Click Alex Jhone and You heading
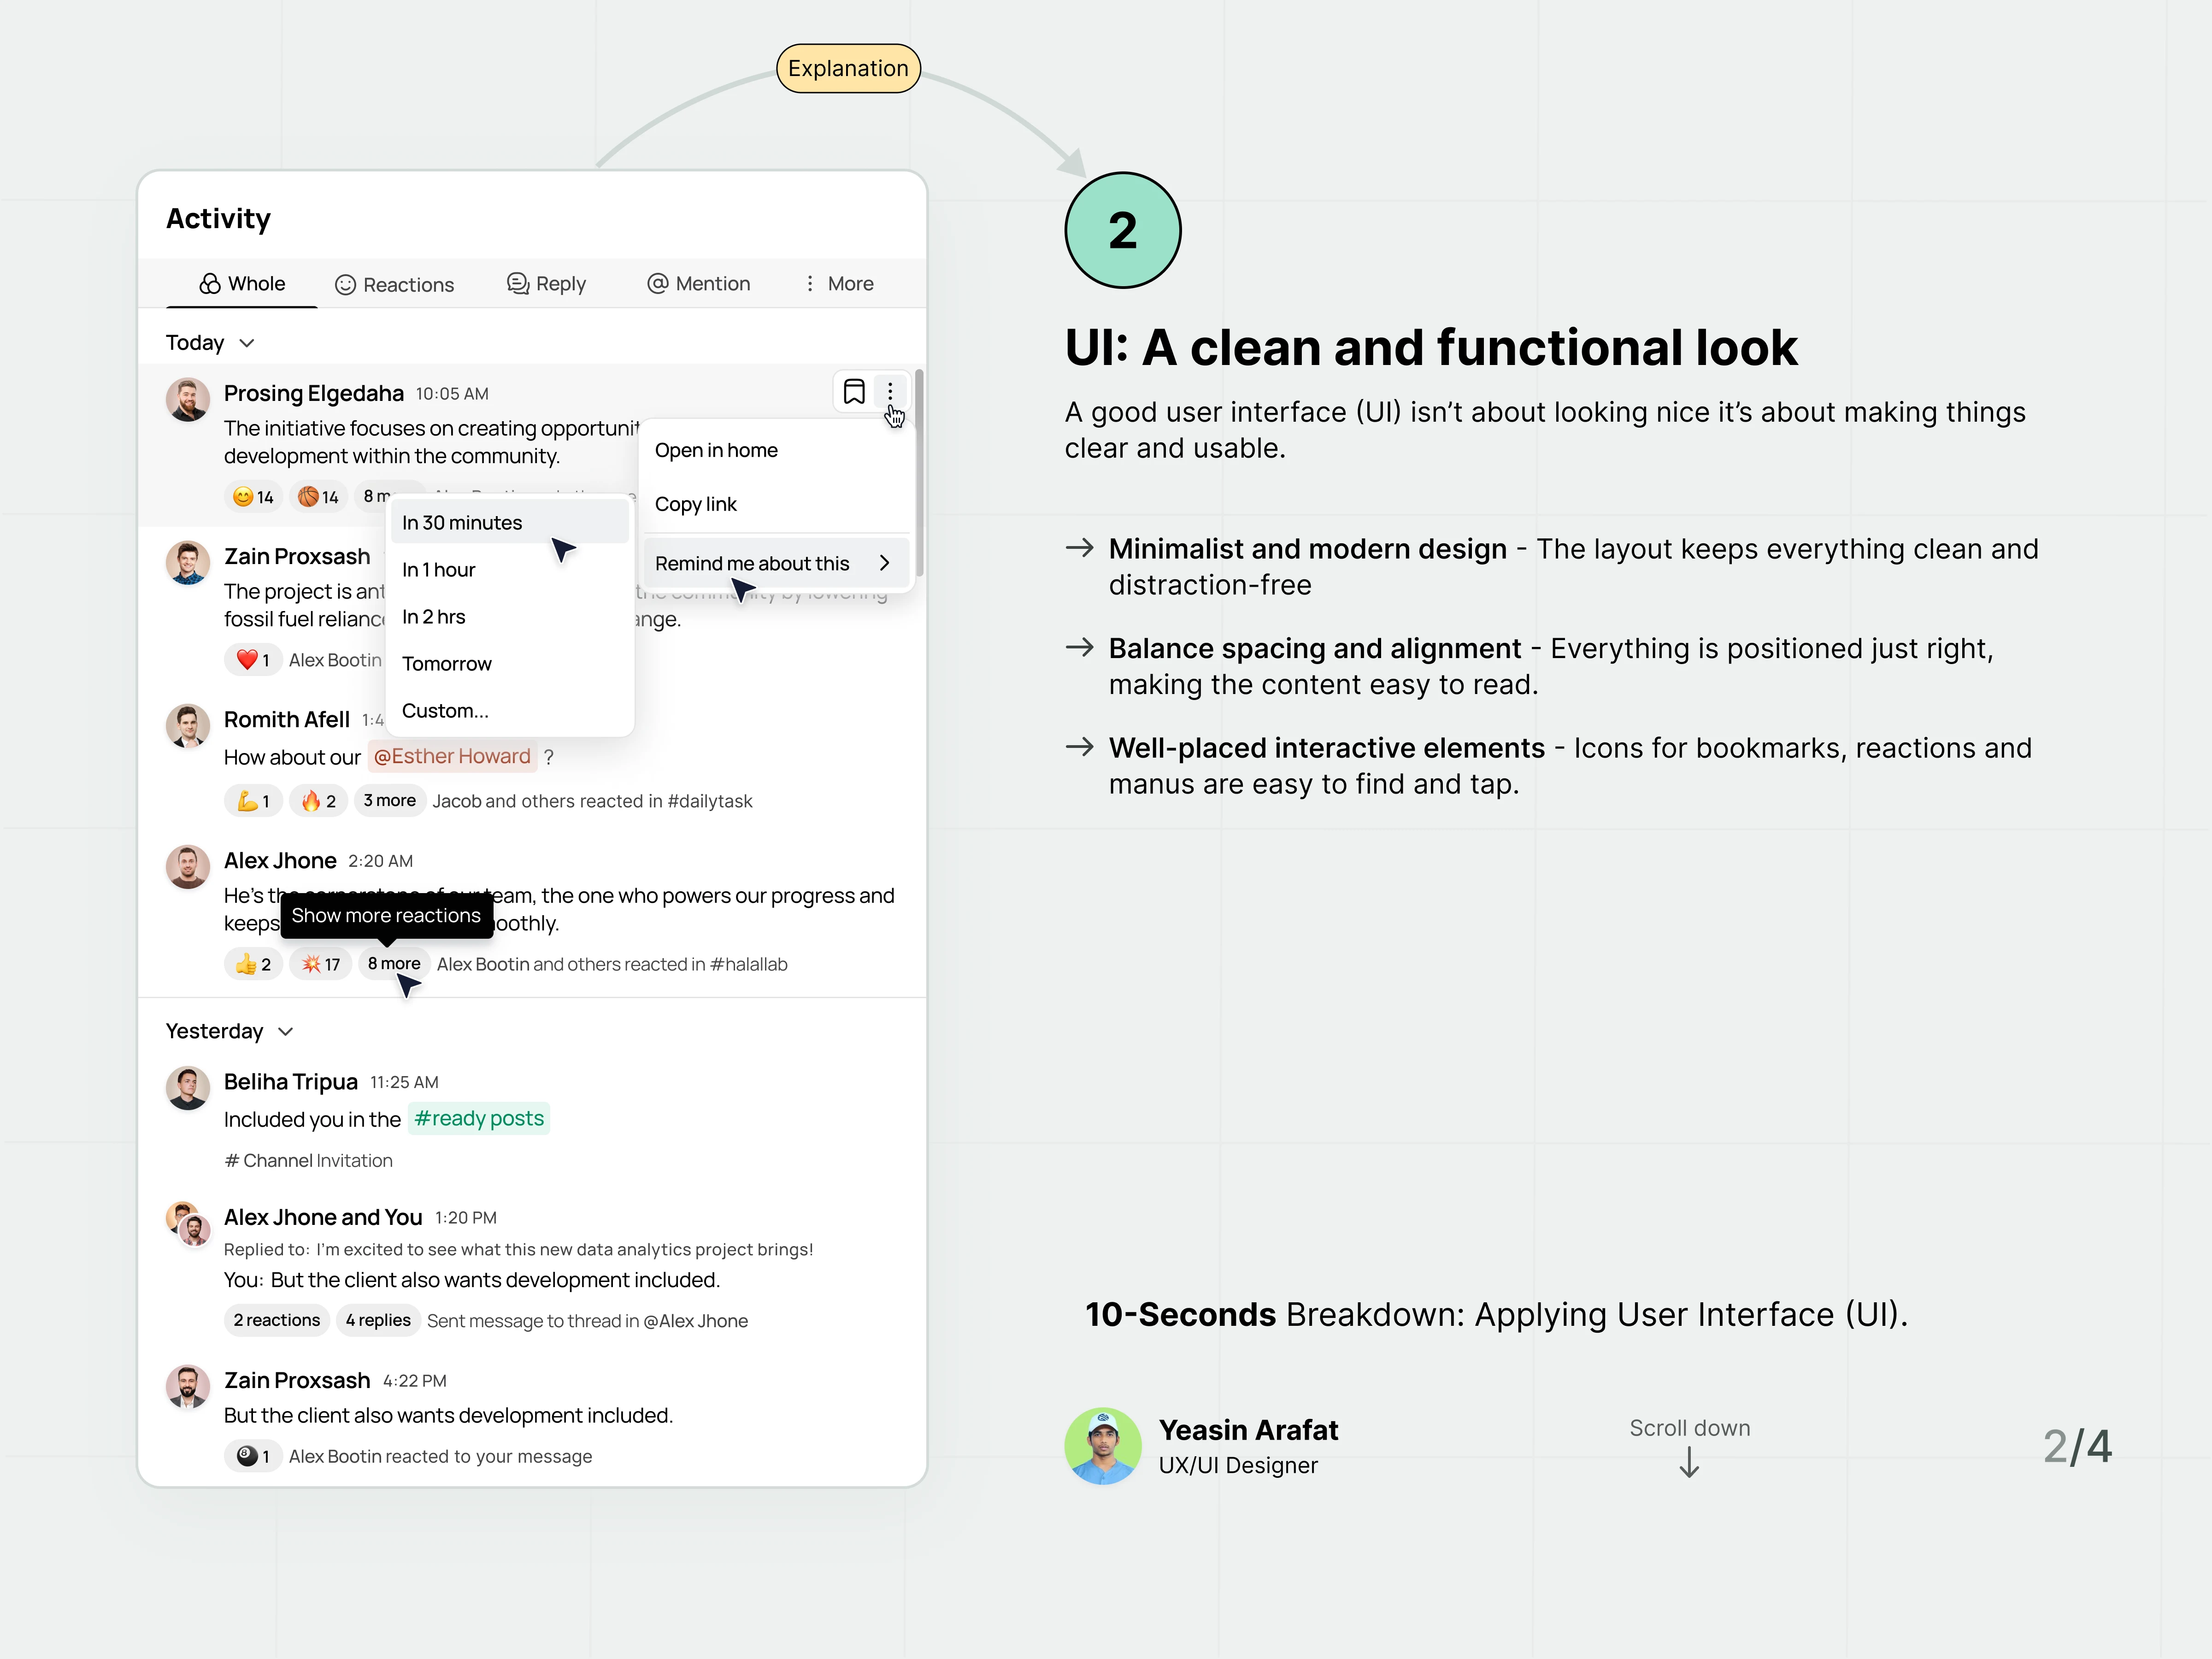The height and width of the screenshot is (1659, 2212). [323, 1217]
